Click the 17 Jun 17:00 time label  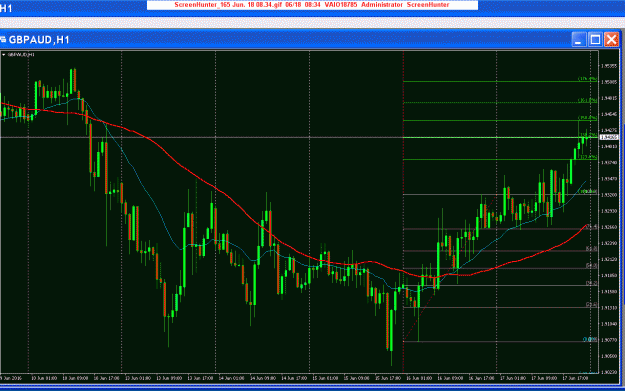(575, 378)
